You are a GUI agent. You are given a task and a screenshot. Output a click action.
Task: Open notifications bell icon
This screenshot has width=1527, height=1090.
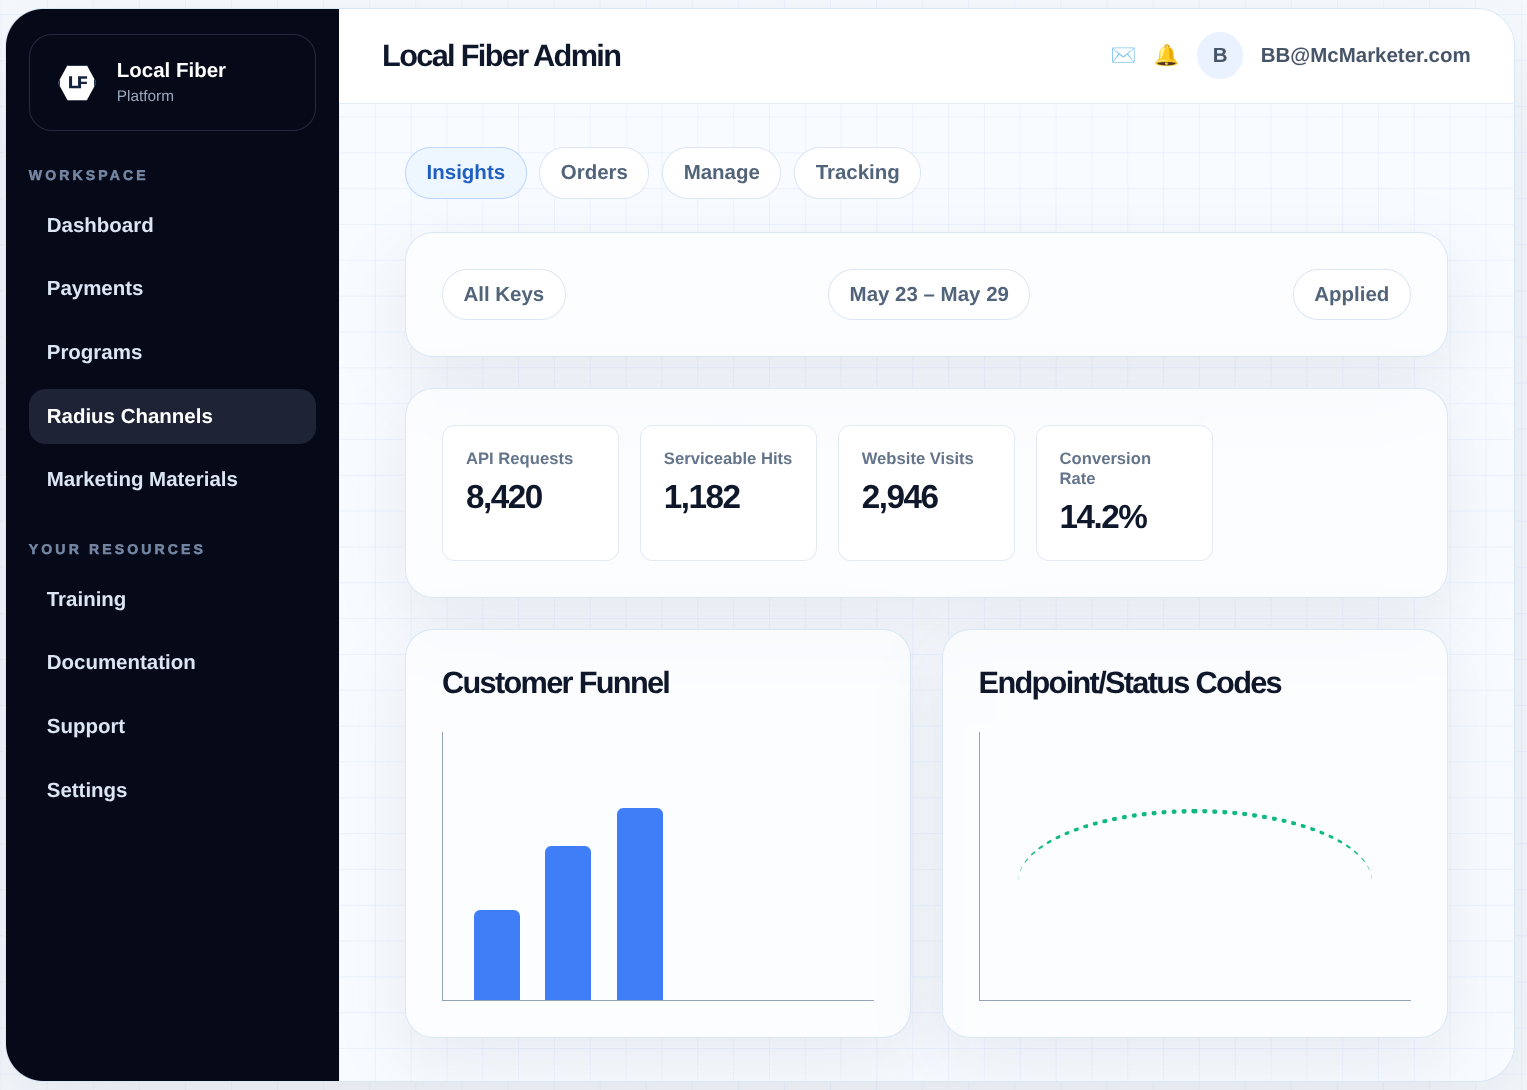pos(1166,55)
